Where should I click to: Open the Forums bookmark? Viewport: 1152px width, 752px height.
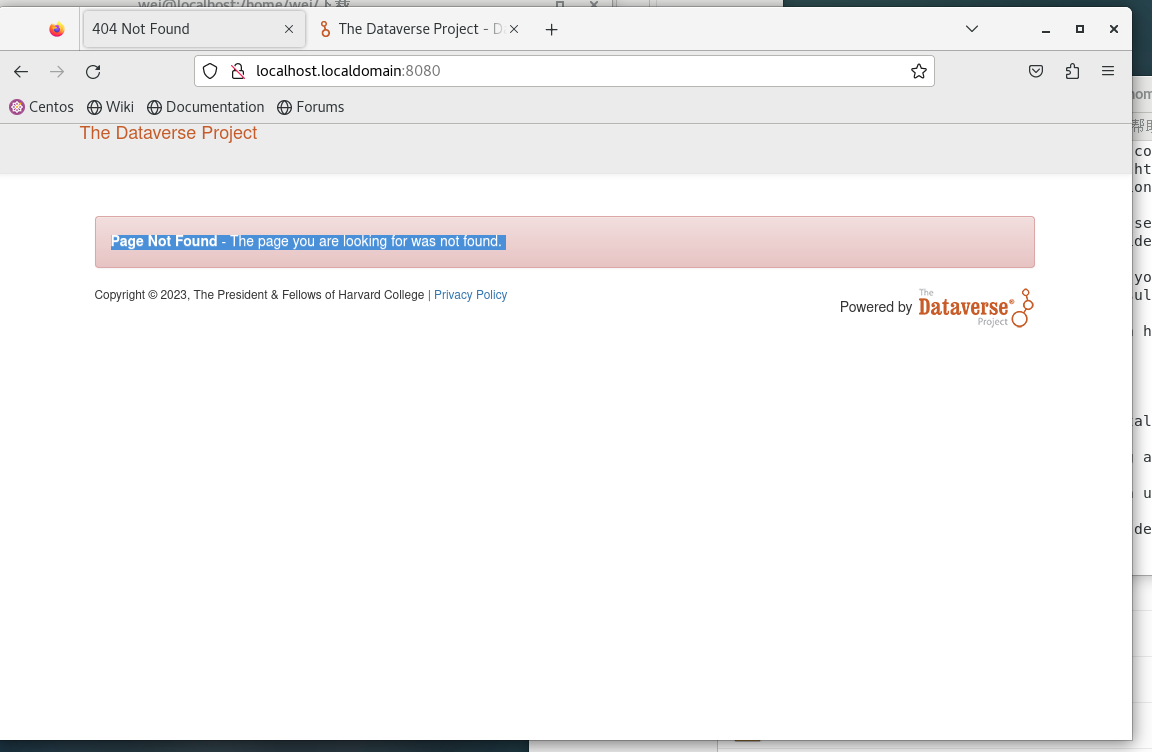[x=310, y=107]
